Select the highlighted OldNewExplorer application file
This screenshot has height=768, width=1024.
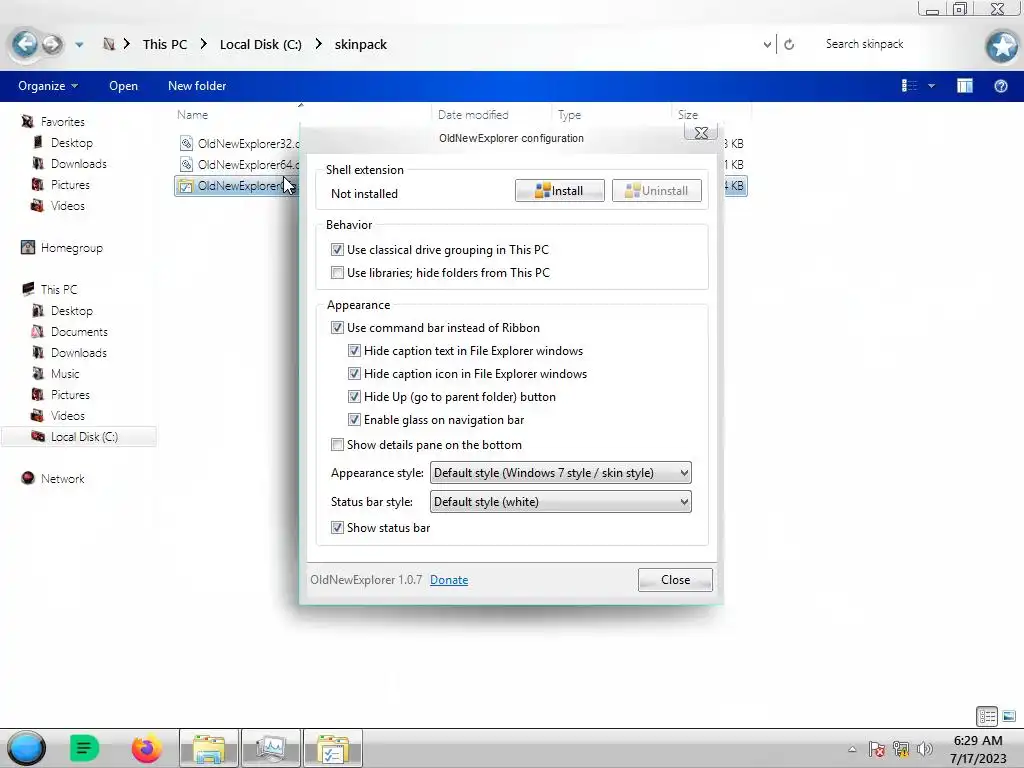pos(238,185)
